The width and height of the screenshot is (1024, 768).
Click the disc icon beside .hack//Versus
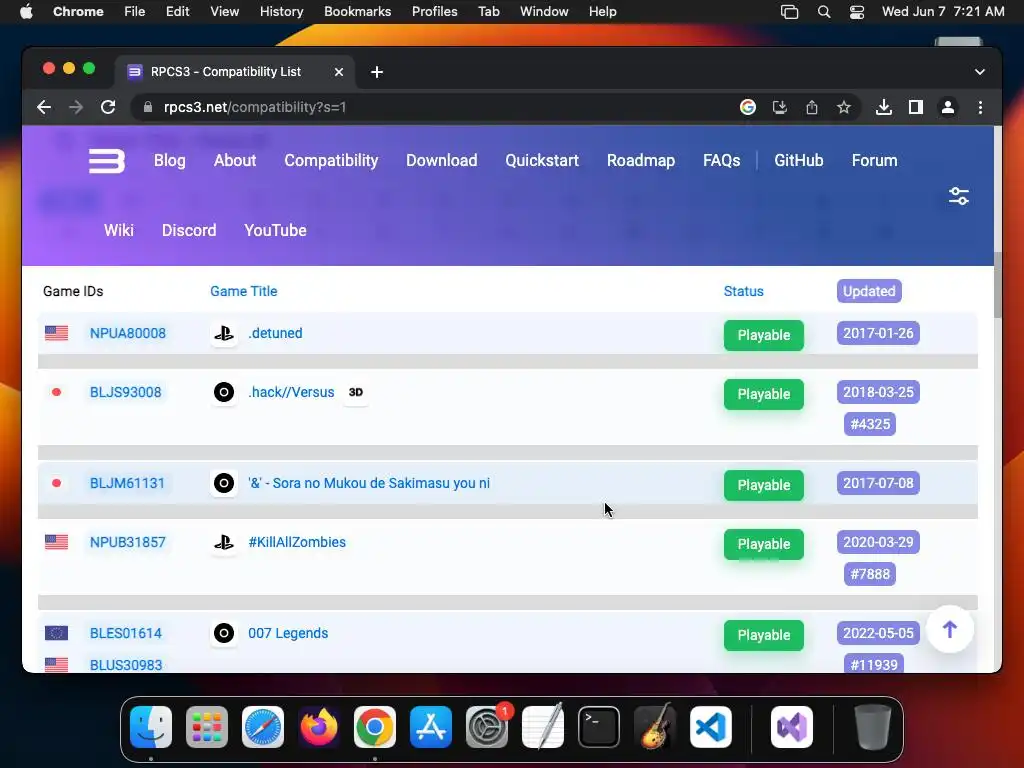(x=224, y=392)
